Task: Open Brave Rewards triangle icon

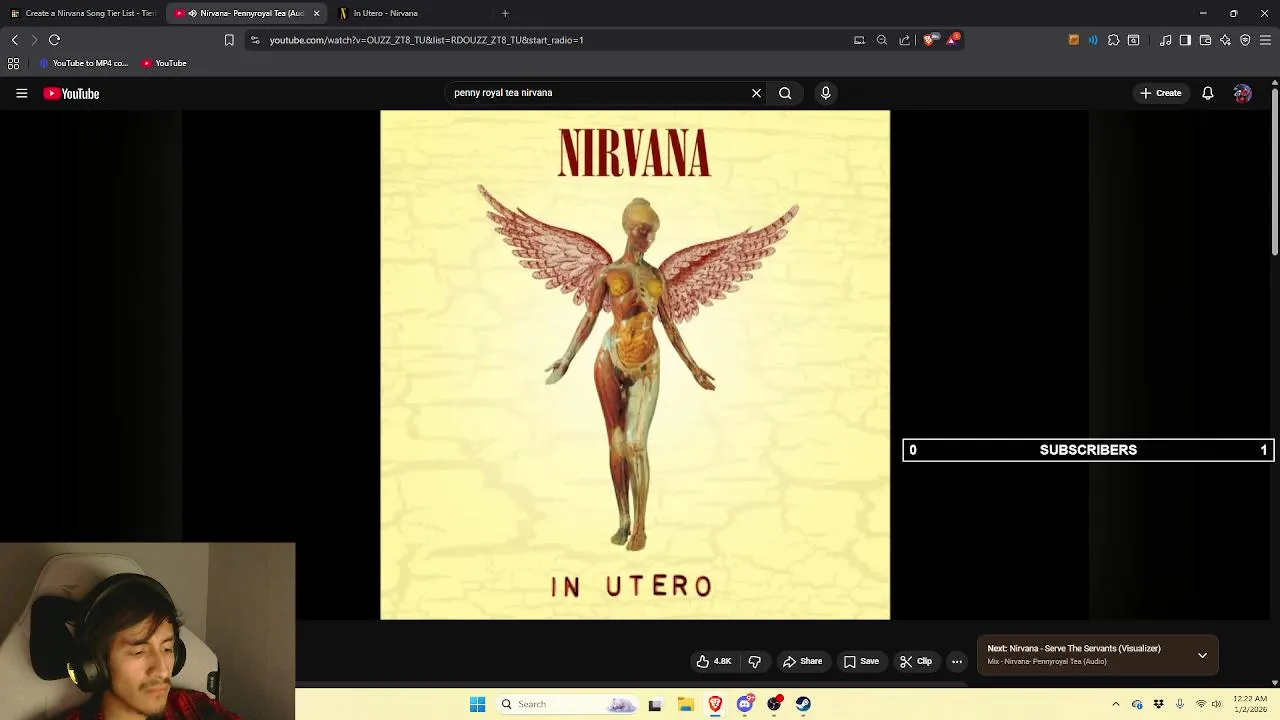Action: click(953, 40)
